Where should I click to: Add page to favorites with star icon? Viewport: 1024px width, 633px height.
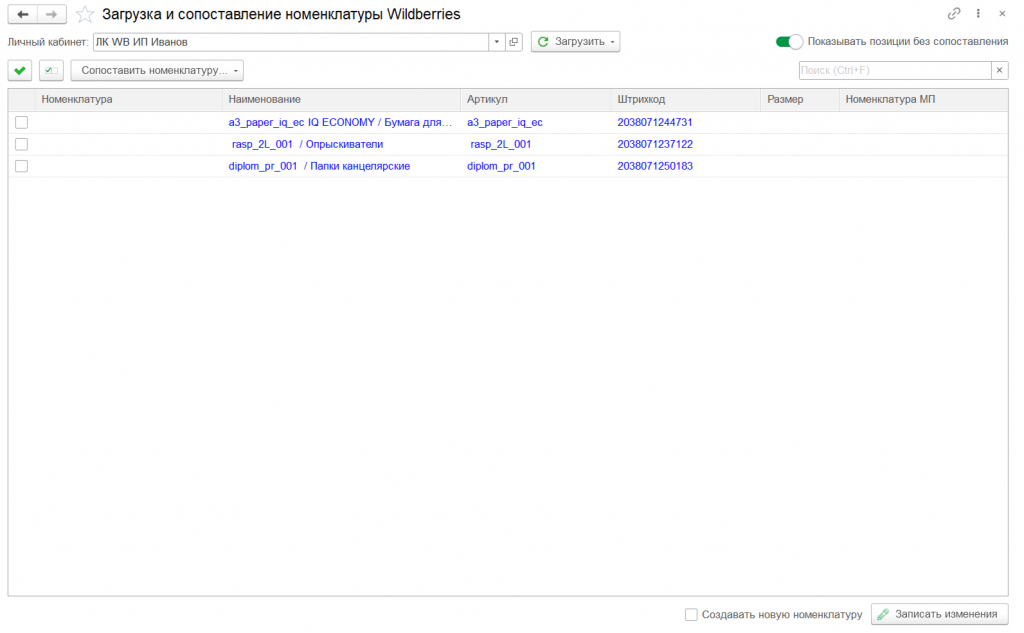coord(85,14)
